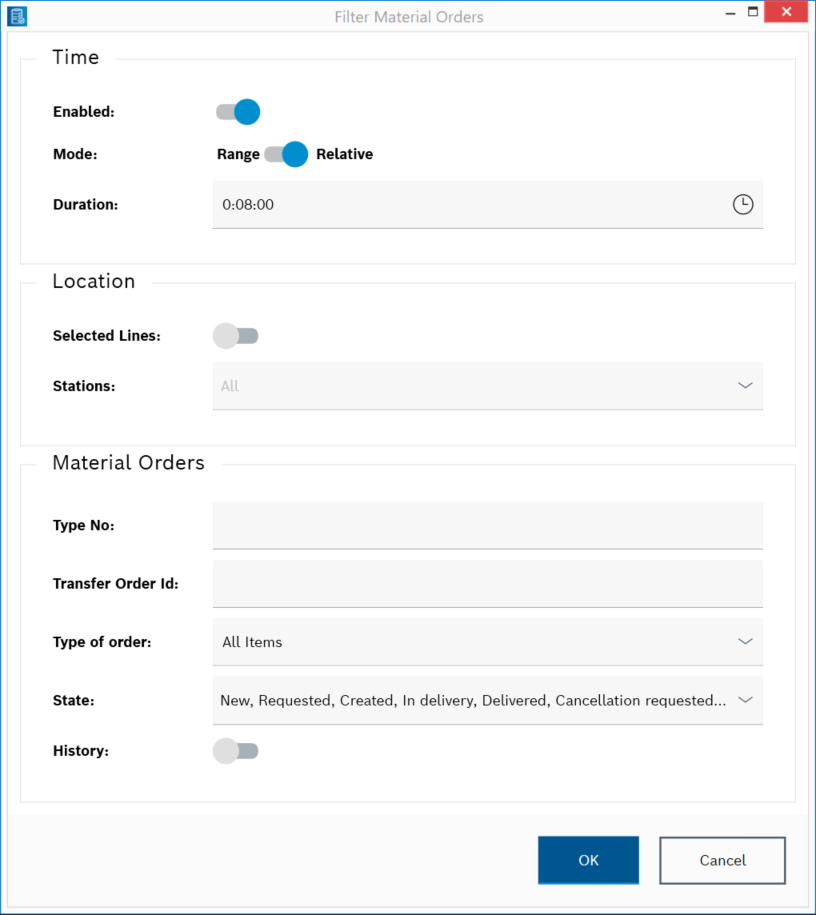Click the Material Orders section heading
816x915 pixels.
point(128,463)
